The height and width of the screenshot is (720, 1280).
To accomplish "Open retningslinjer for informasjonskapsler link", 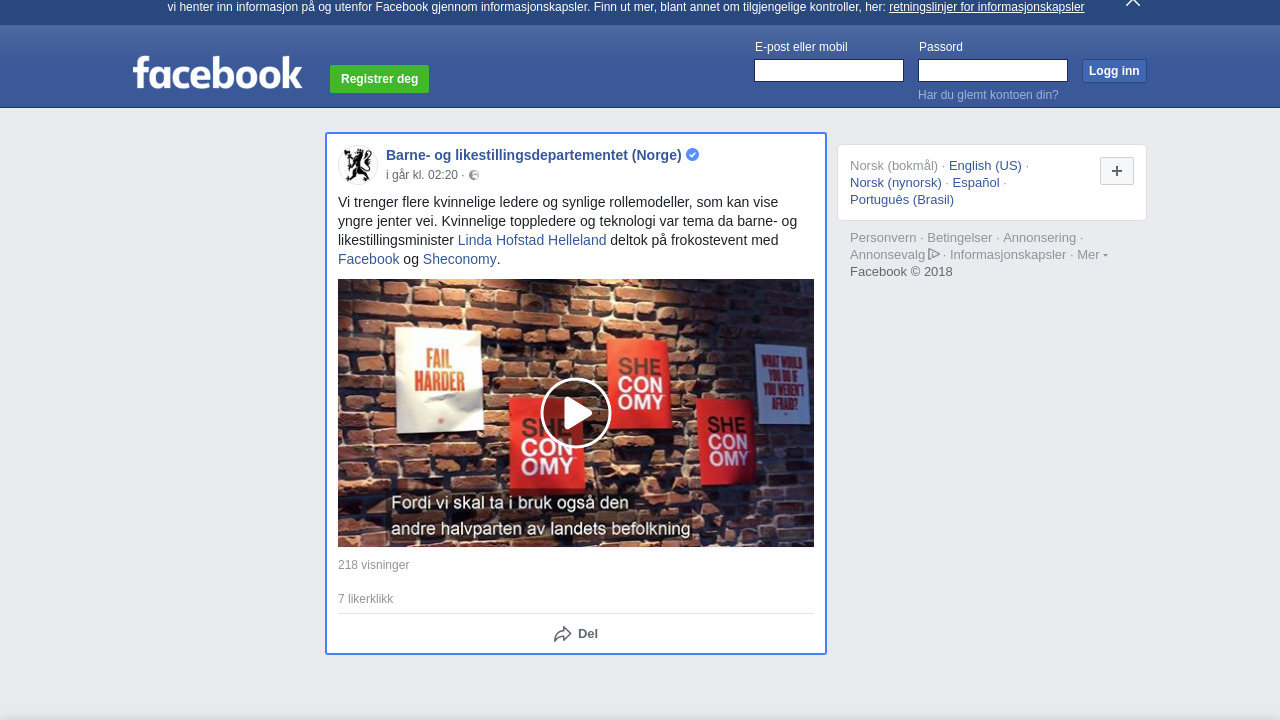I will 986,7.
